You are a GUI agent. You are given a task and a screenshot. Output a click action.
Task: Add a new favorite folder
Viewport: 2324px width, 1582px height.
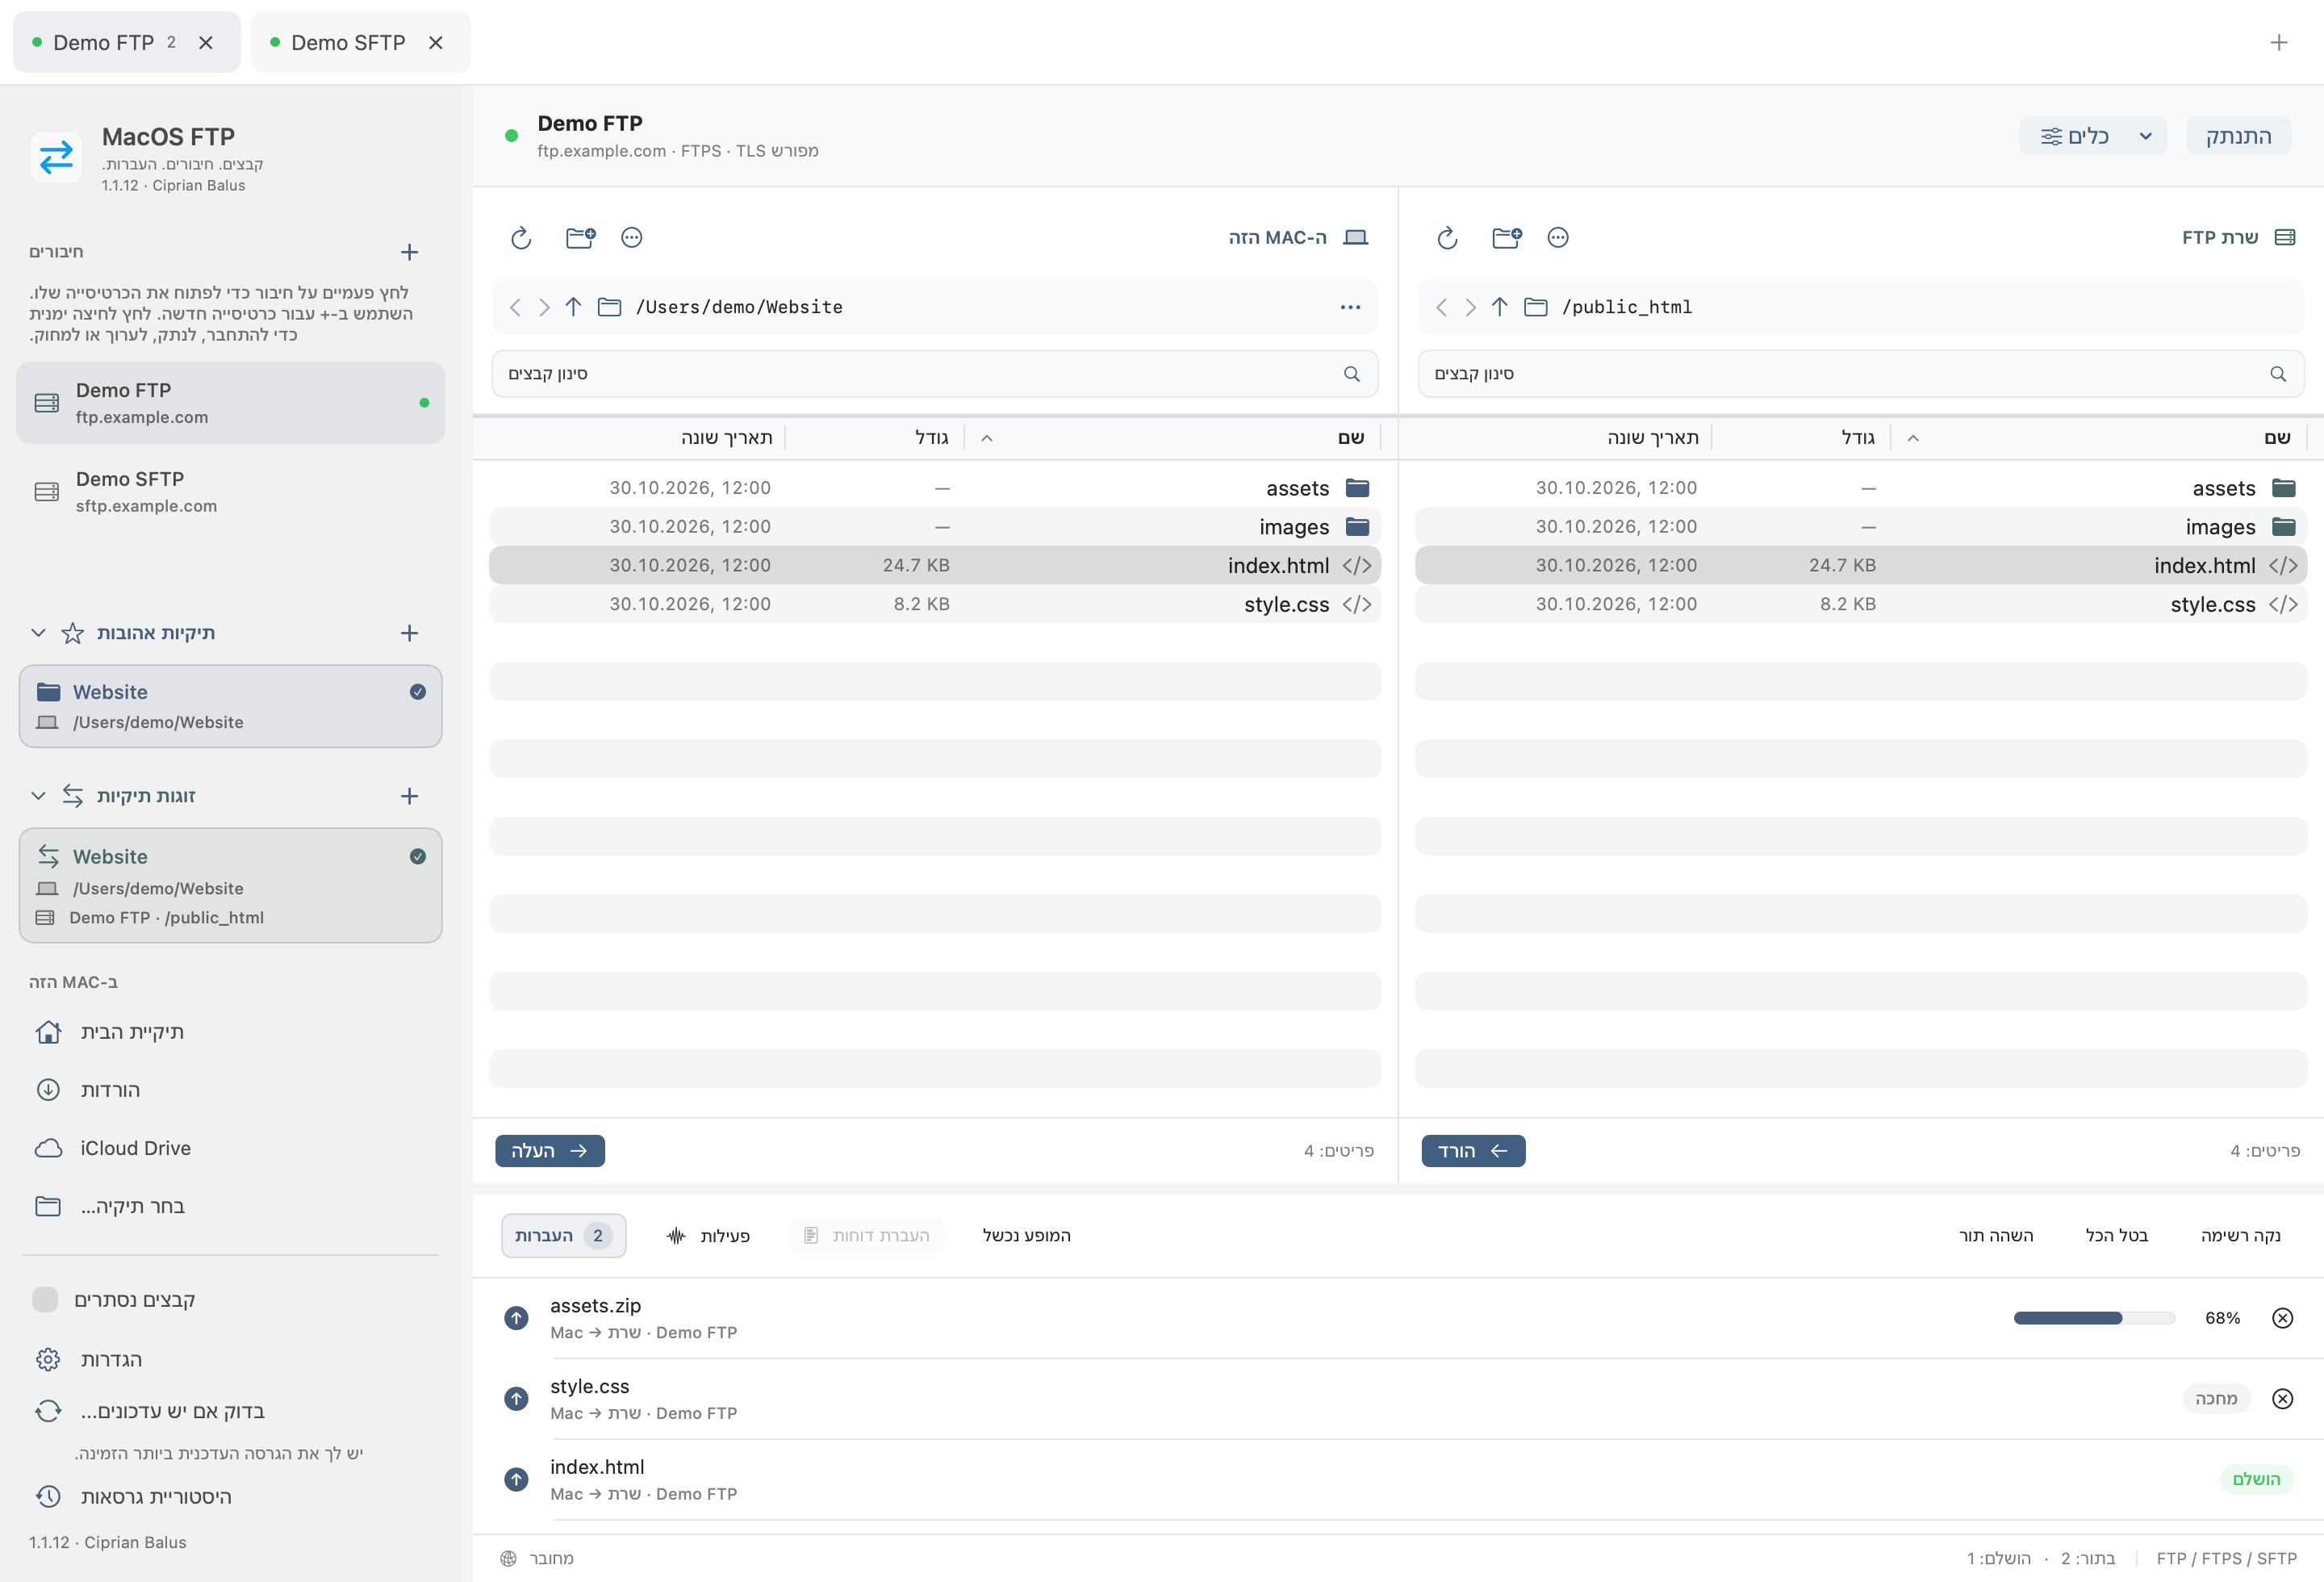click(x=409, y=633)
